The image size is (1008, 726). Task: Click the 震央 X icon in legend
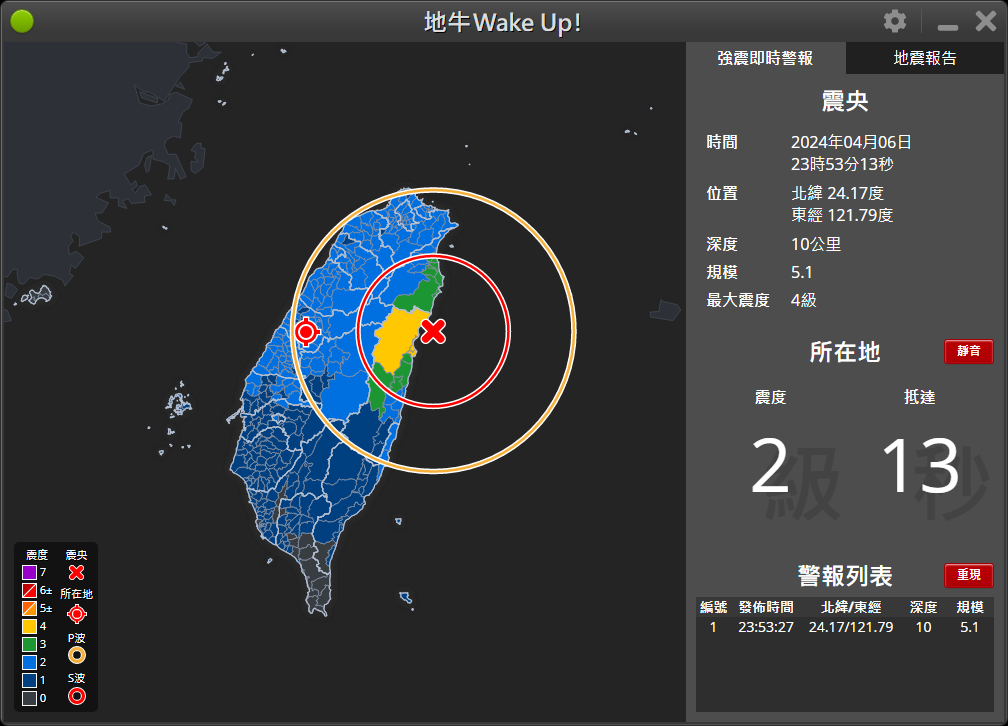(76, 573)
